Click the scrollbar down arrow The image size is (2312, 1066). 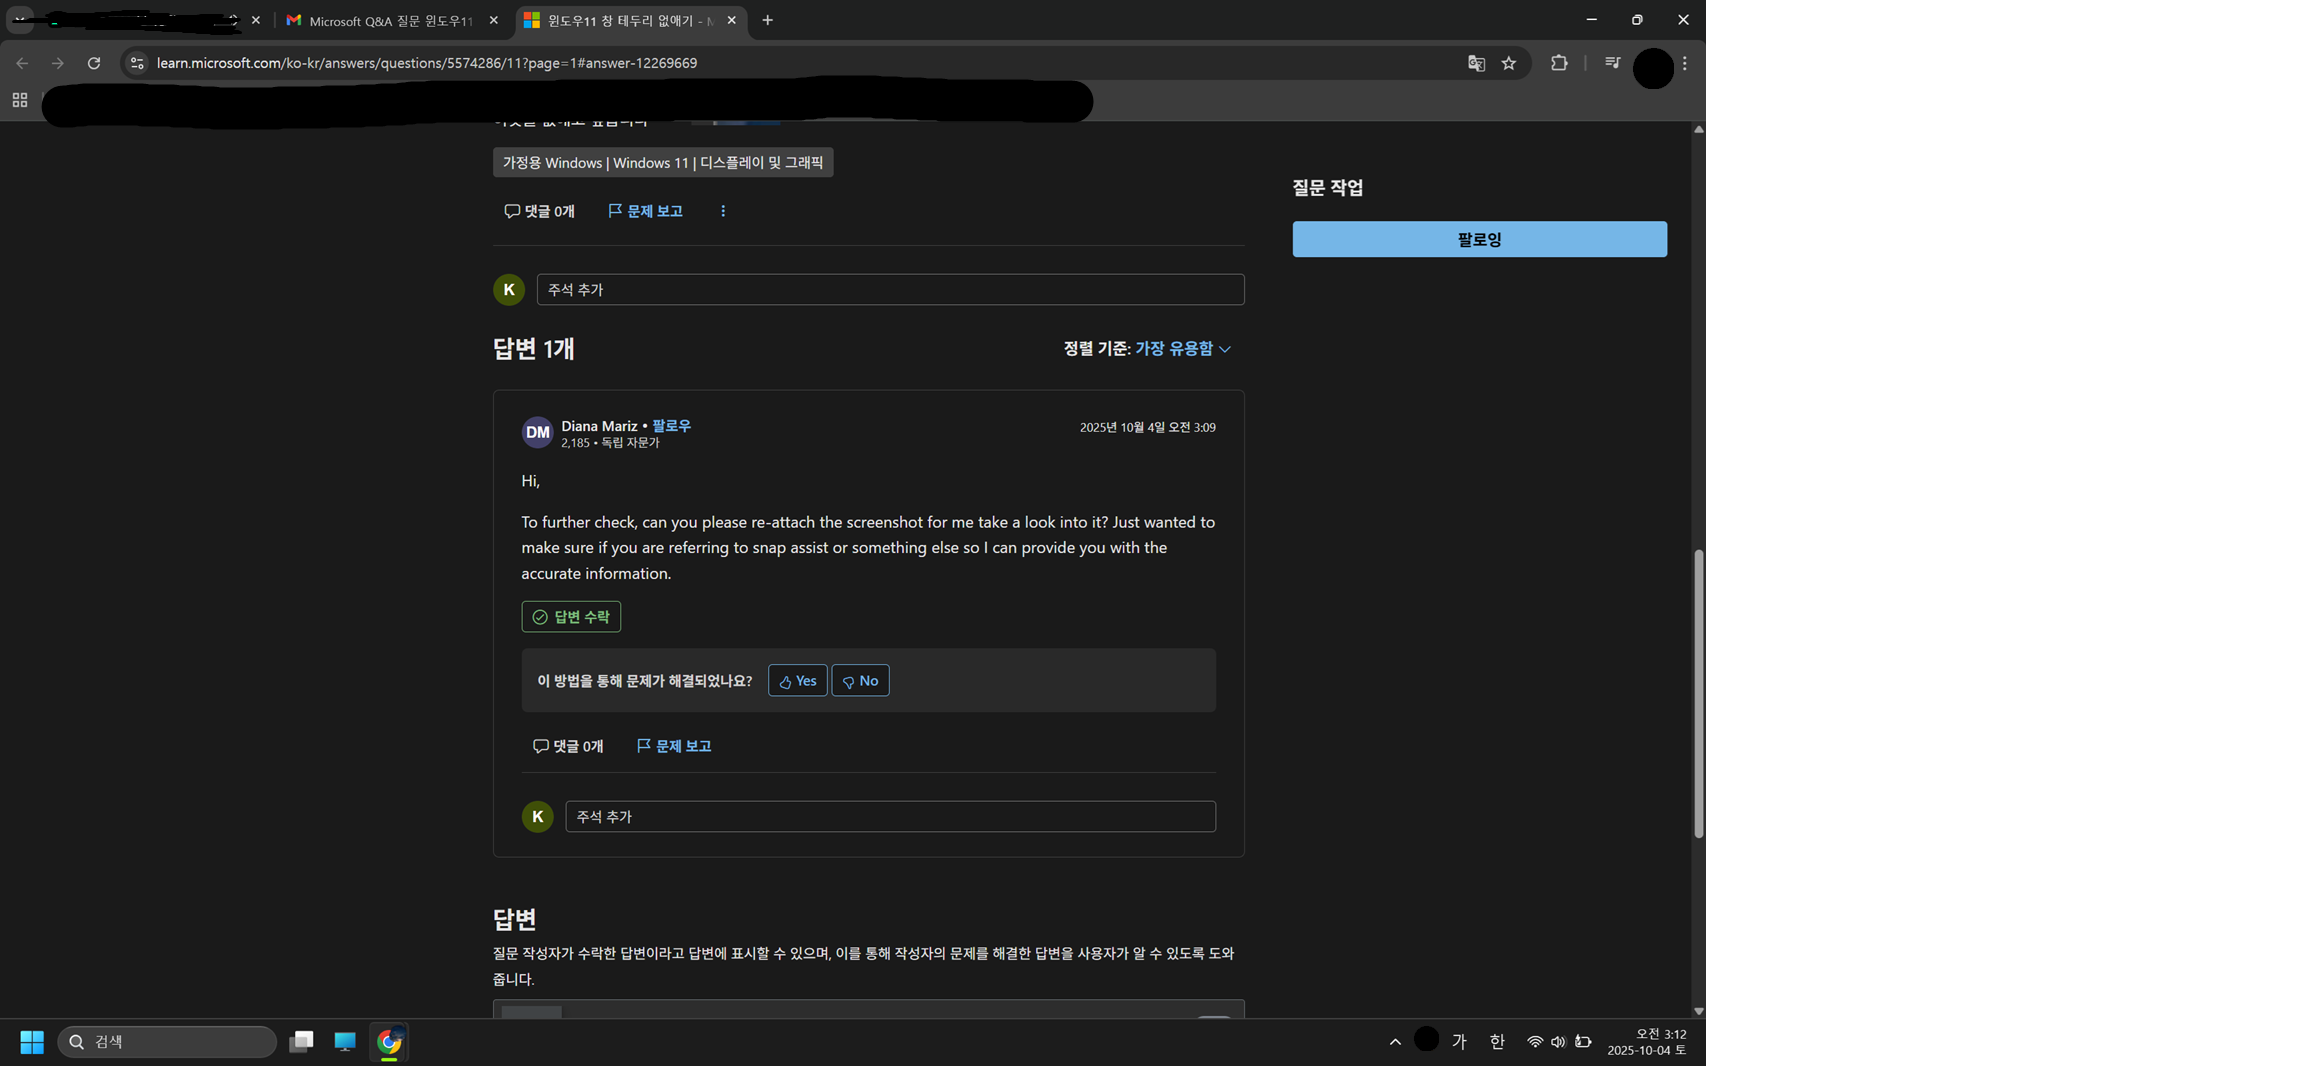point(1698,1011)
